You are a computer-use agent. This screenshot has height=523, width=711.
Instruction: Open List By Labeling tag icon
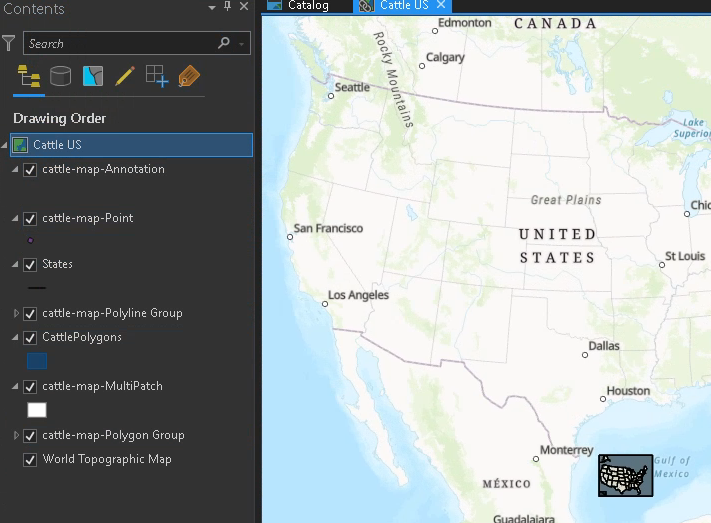click(189, 76)
